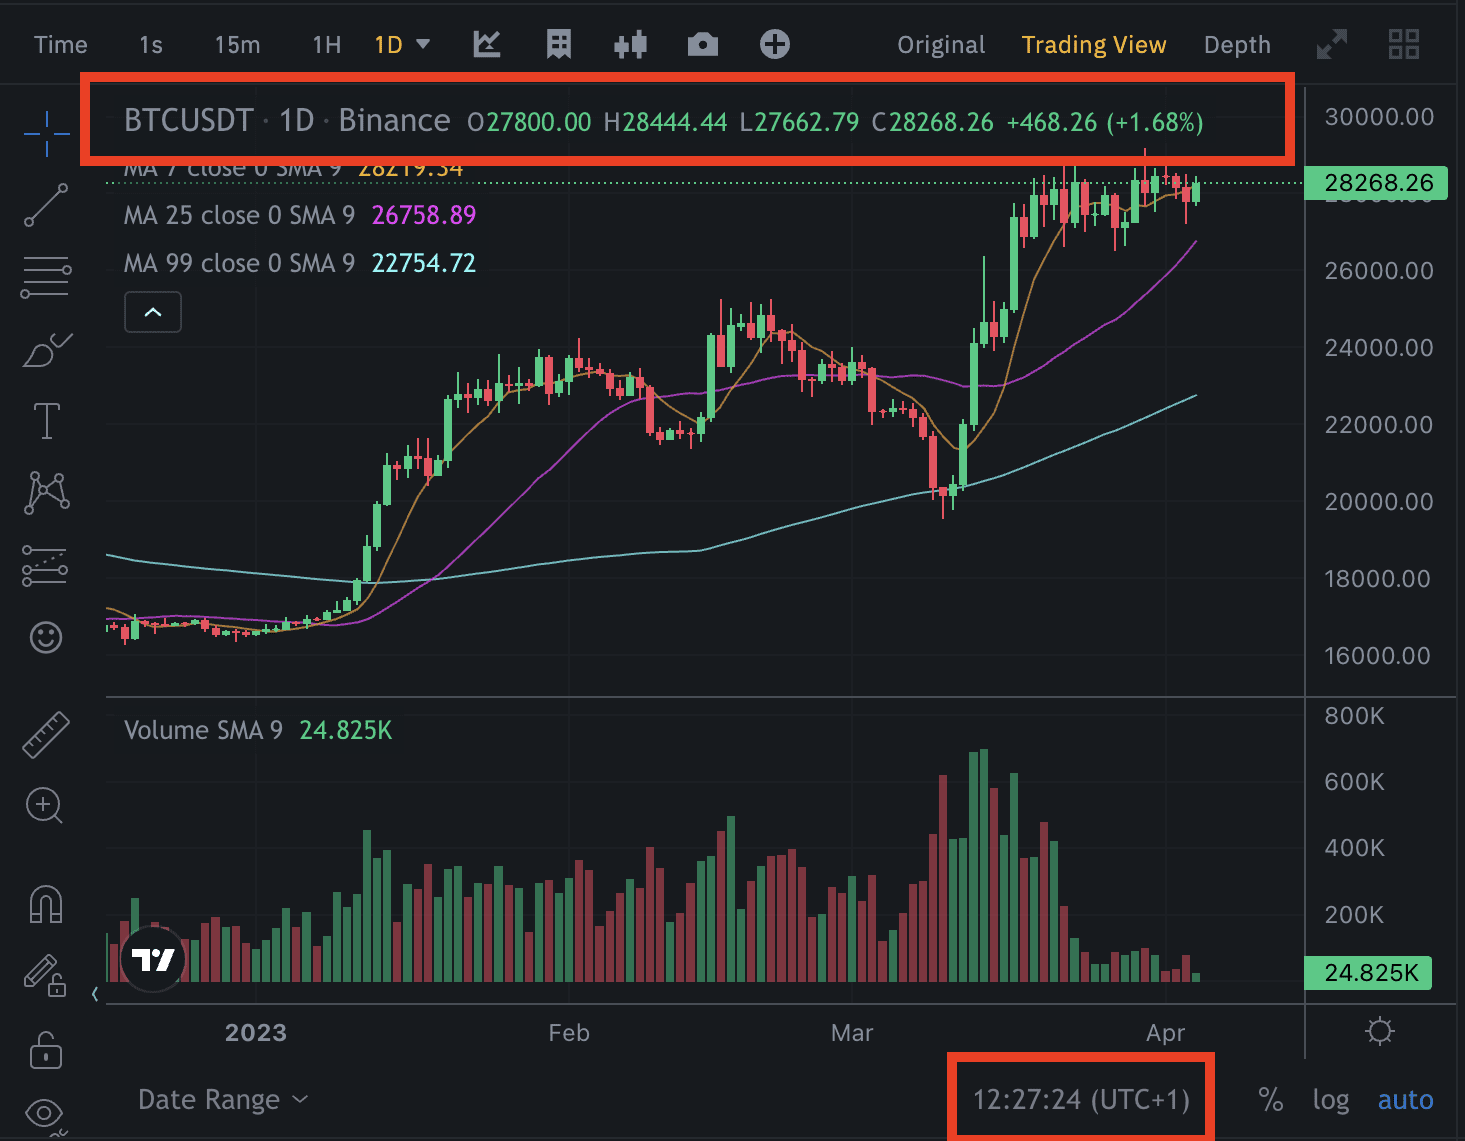Toggle percent scale mode
1465x1141 pixels.
[x=1271, y=1100]
